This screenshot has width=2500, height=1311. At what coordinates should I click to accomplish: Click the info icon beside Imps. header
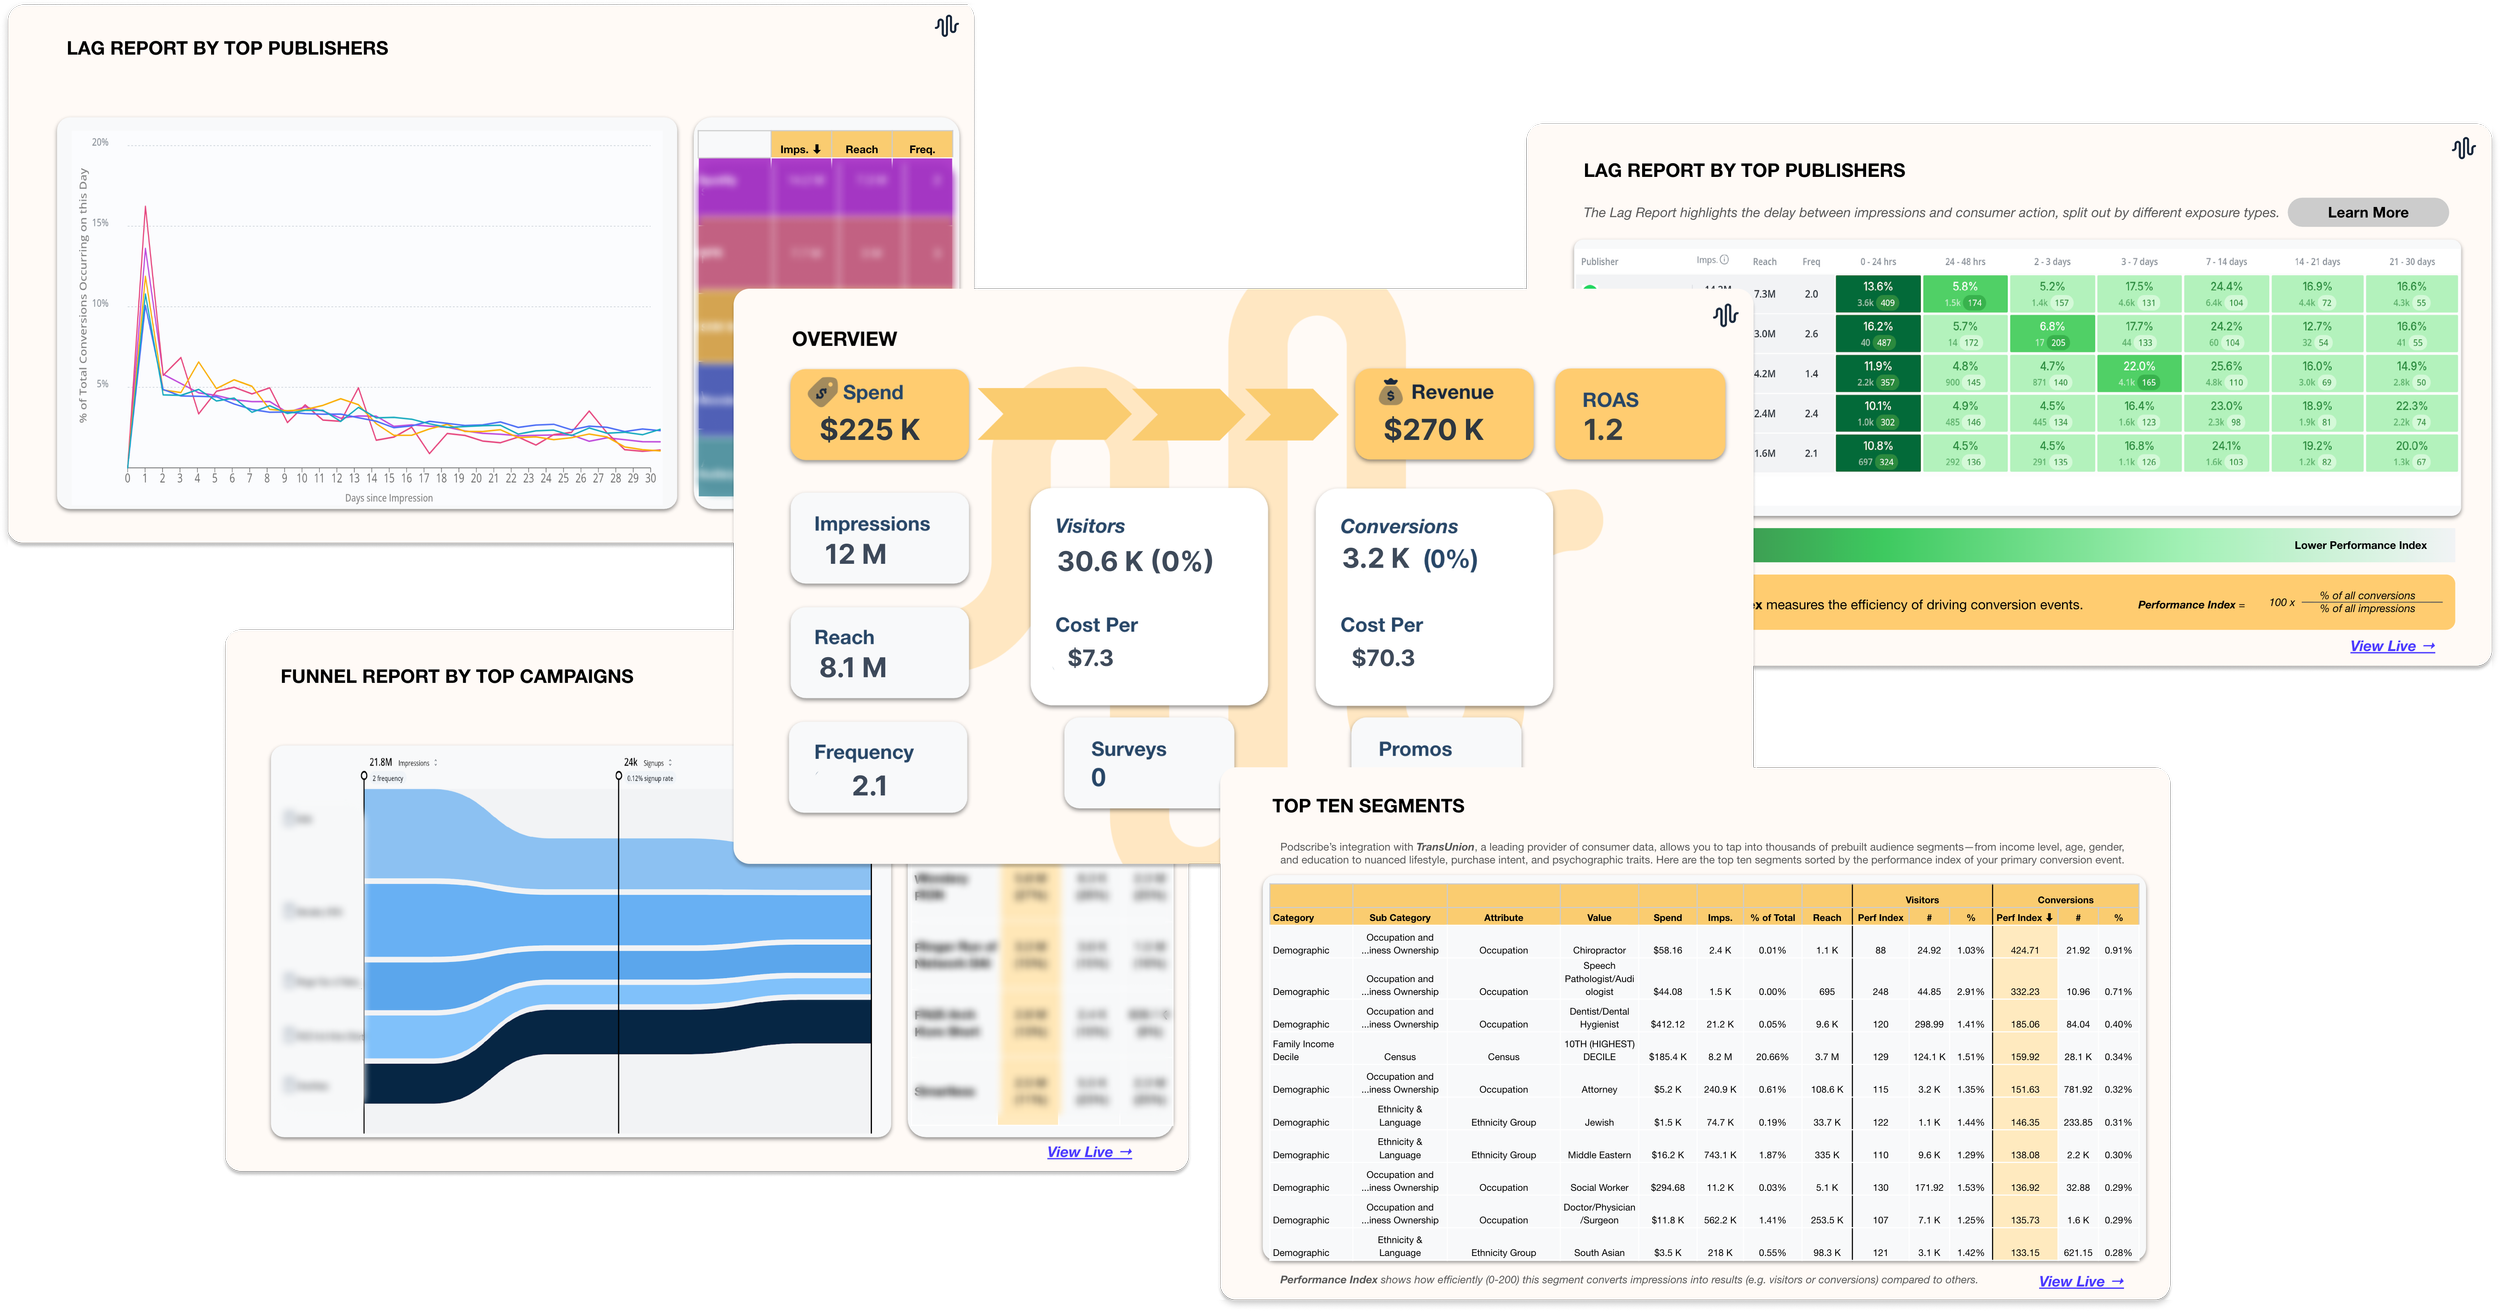tap(1724, 260)
